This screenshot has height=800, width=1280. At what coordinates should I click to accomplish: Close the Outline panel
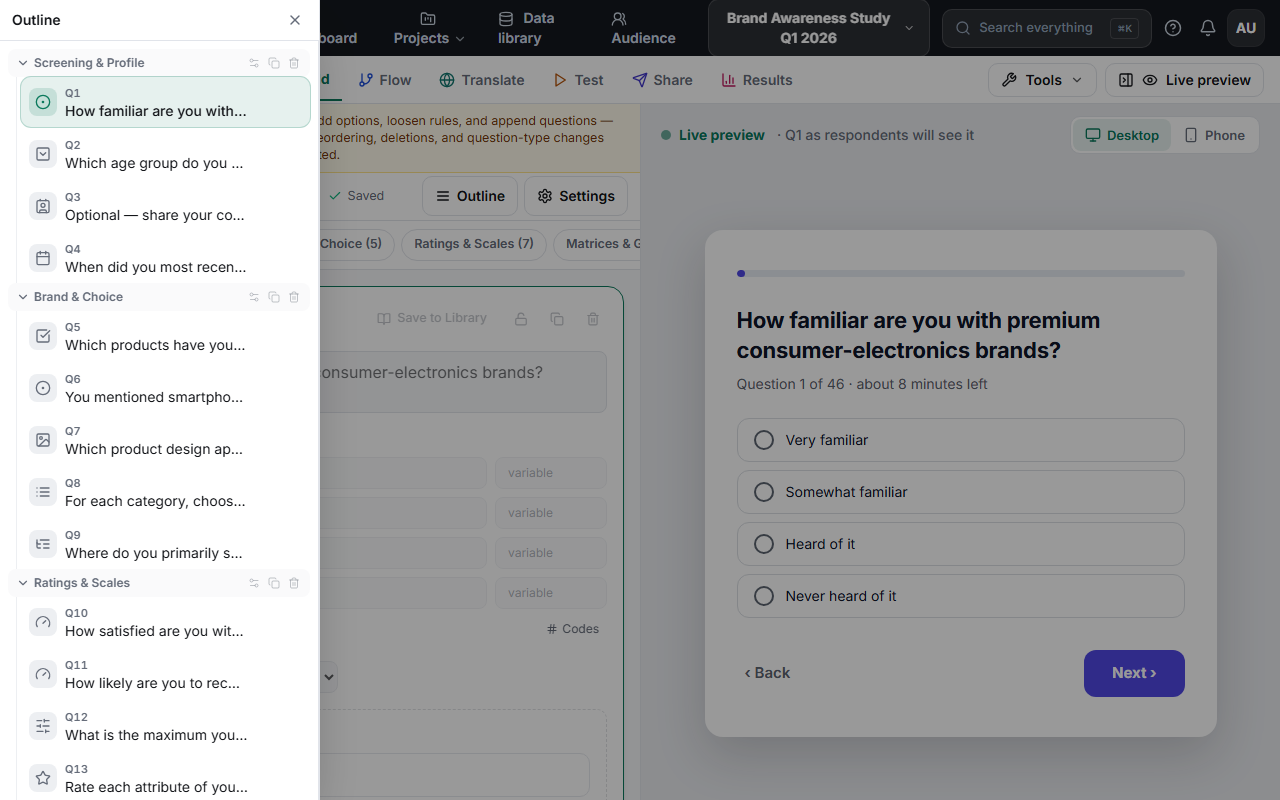(295, 20)
